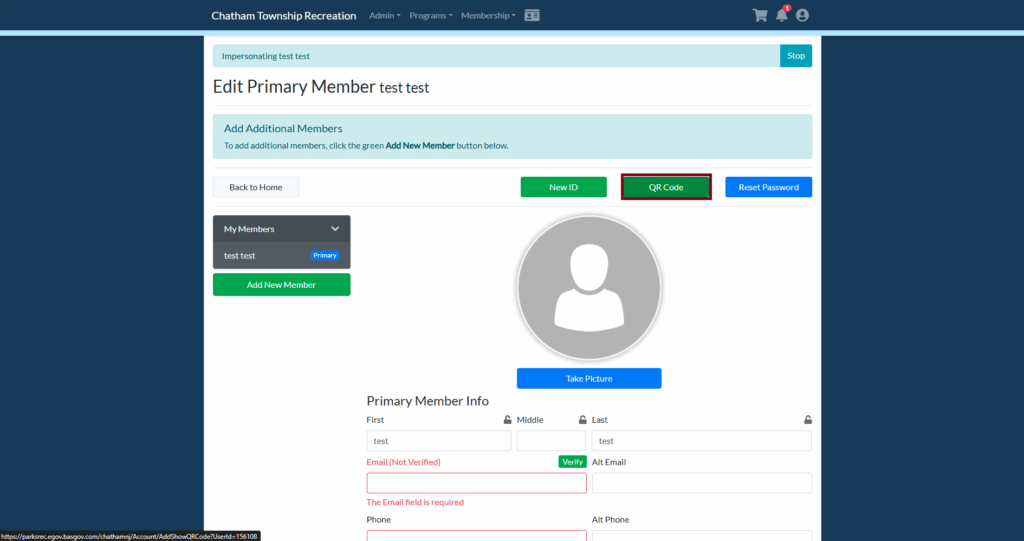Open the QR Code button
Screen dimensions: 1024x541
[x=666, y=187]
